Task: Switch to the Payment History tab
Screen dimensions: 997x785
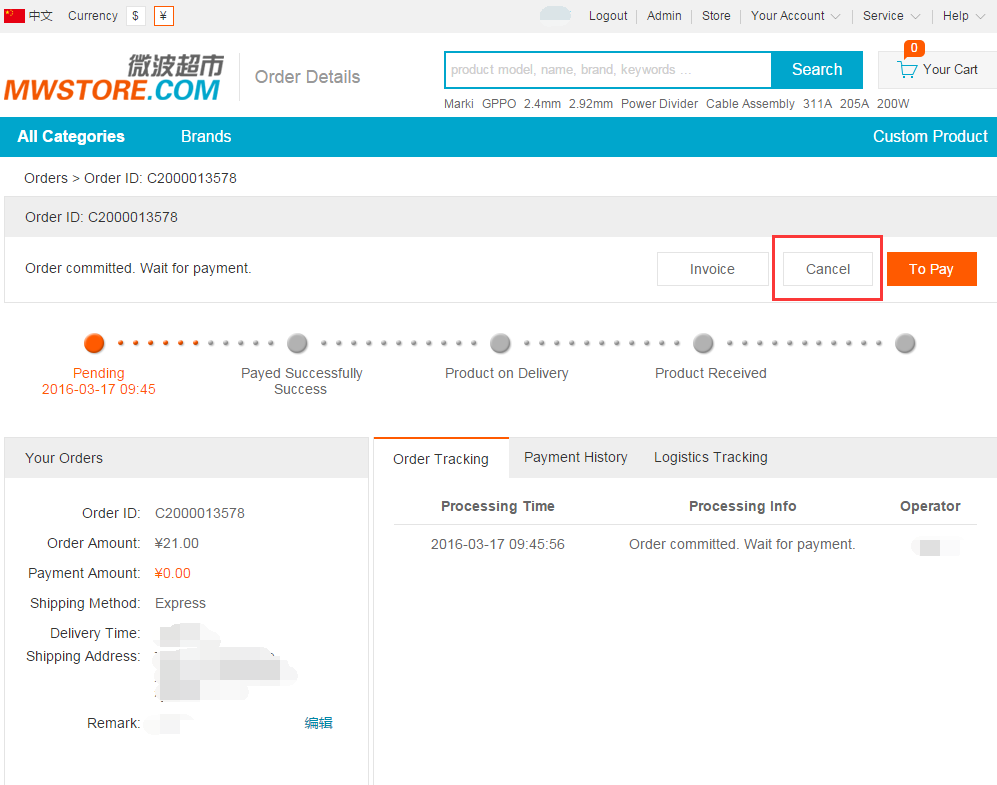Action: coord(575,457)
